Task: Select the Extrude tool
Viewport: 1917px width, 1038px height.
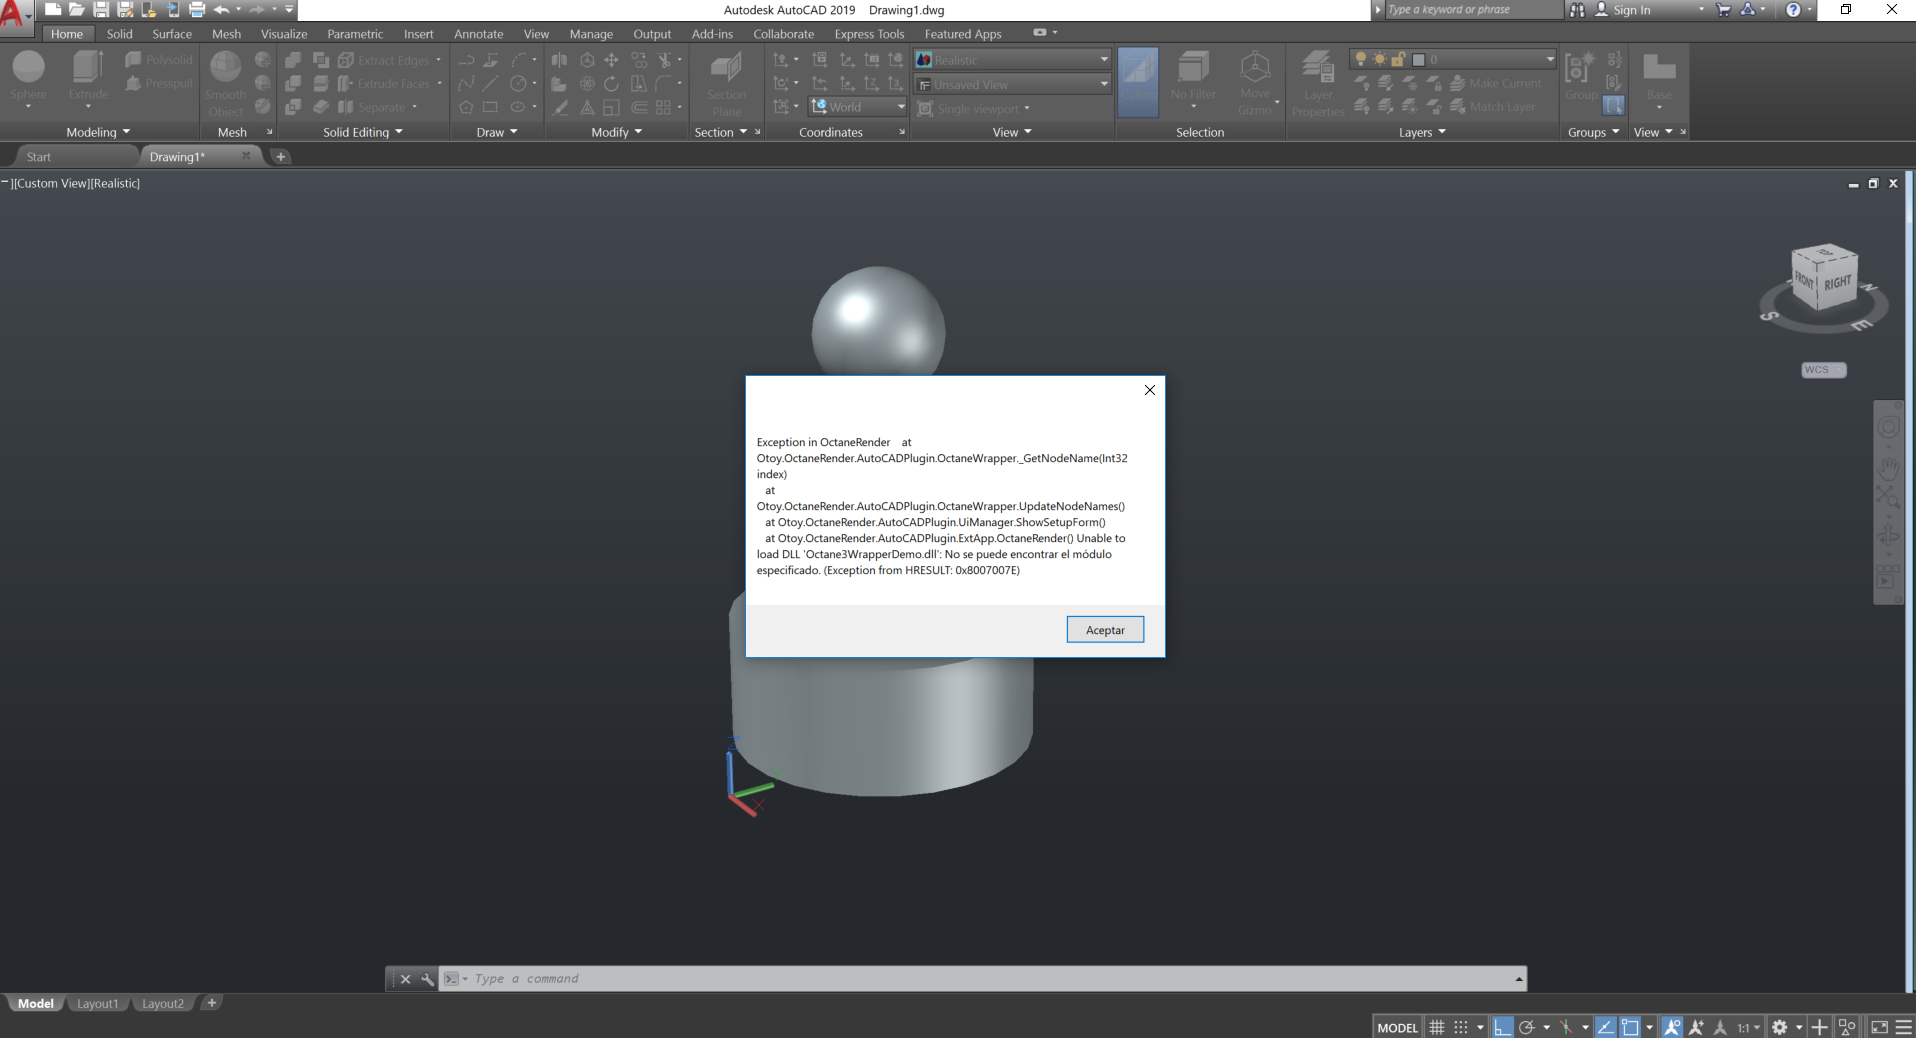Action: tap(88, 76)
